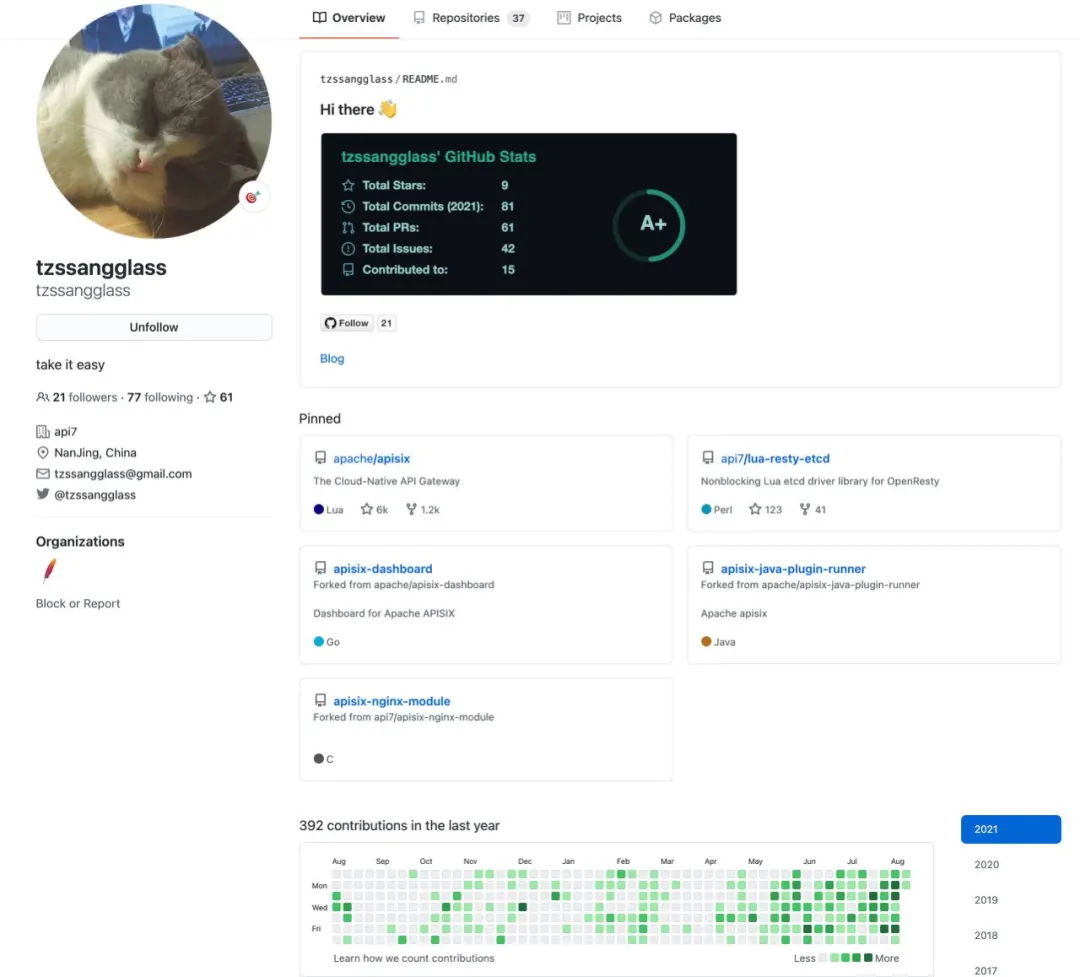Open the Apache feather organization icon

click(x=49, y=570)
